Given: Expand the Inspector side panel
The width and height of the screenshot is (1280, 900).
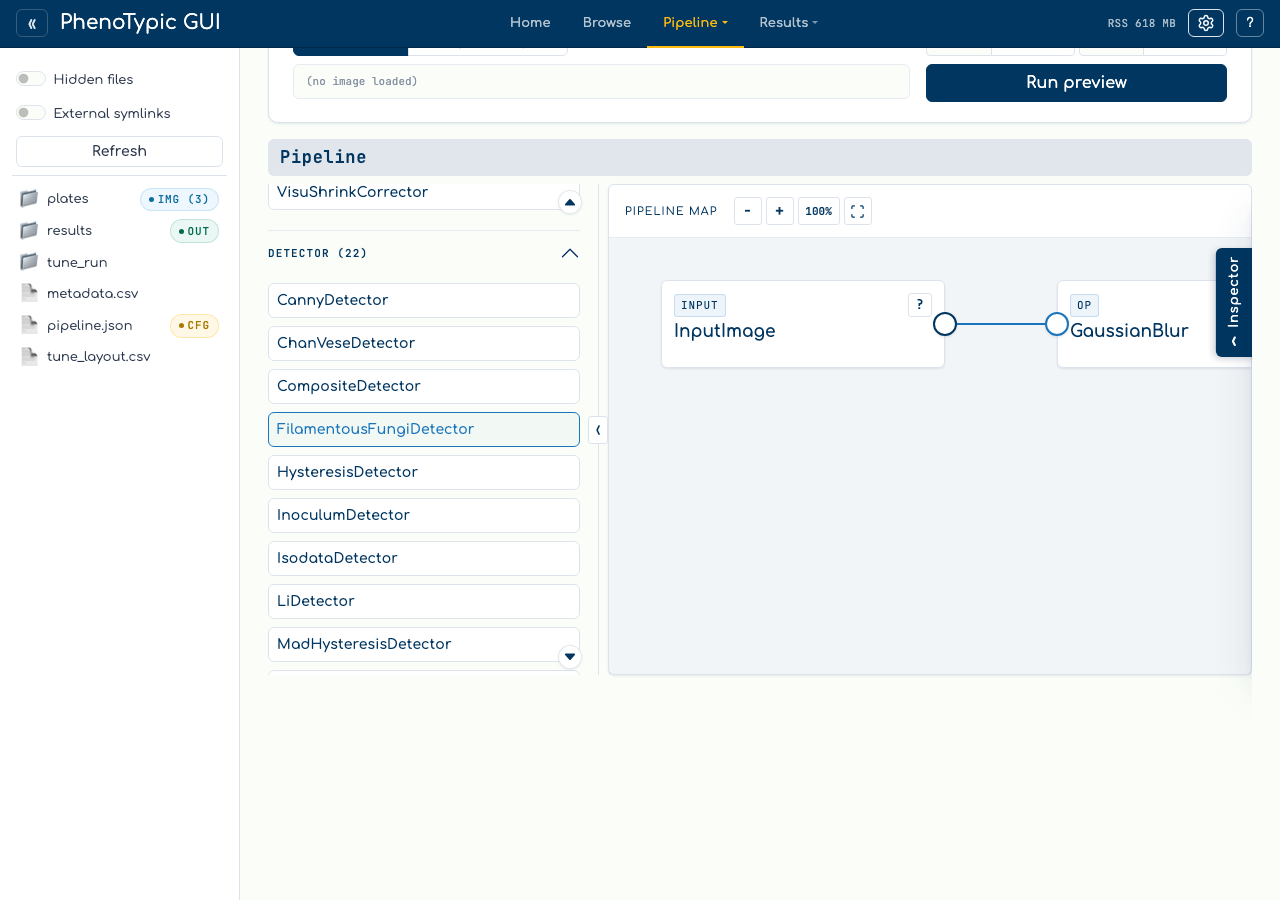Looking at the screenshot, I should pos(1234,302).
